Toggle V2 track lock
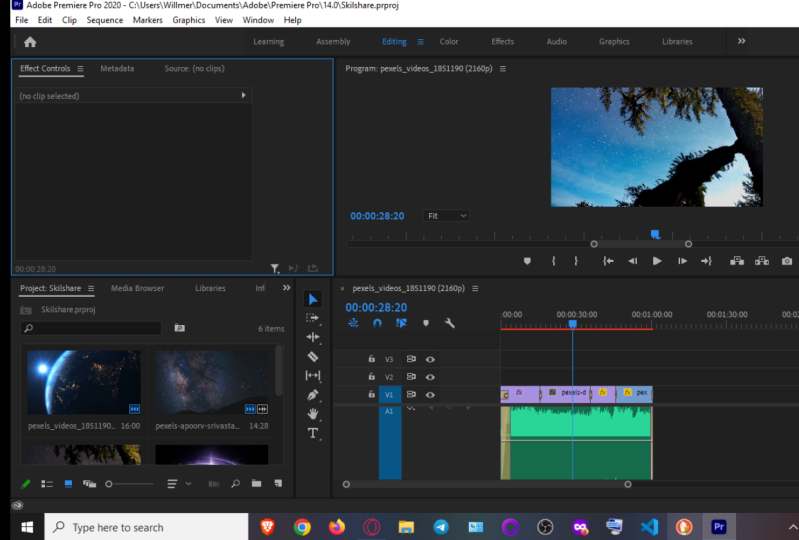 [x=371, y=377]
